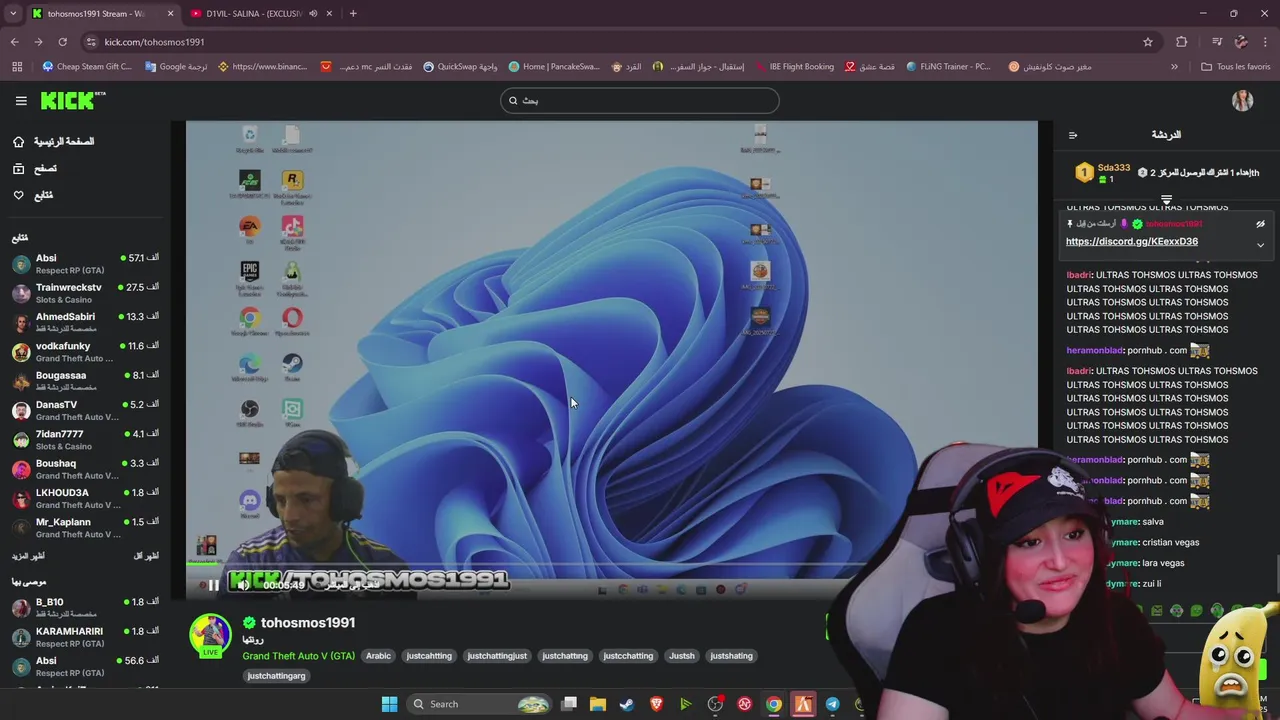1280x720 pixels.
Task: Select the Justsh tag
Action: click(682, 656)
